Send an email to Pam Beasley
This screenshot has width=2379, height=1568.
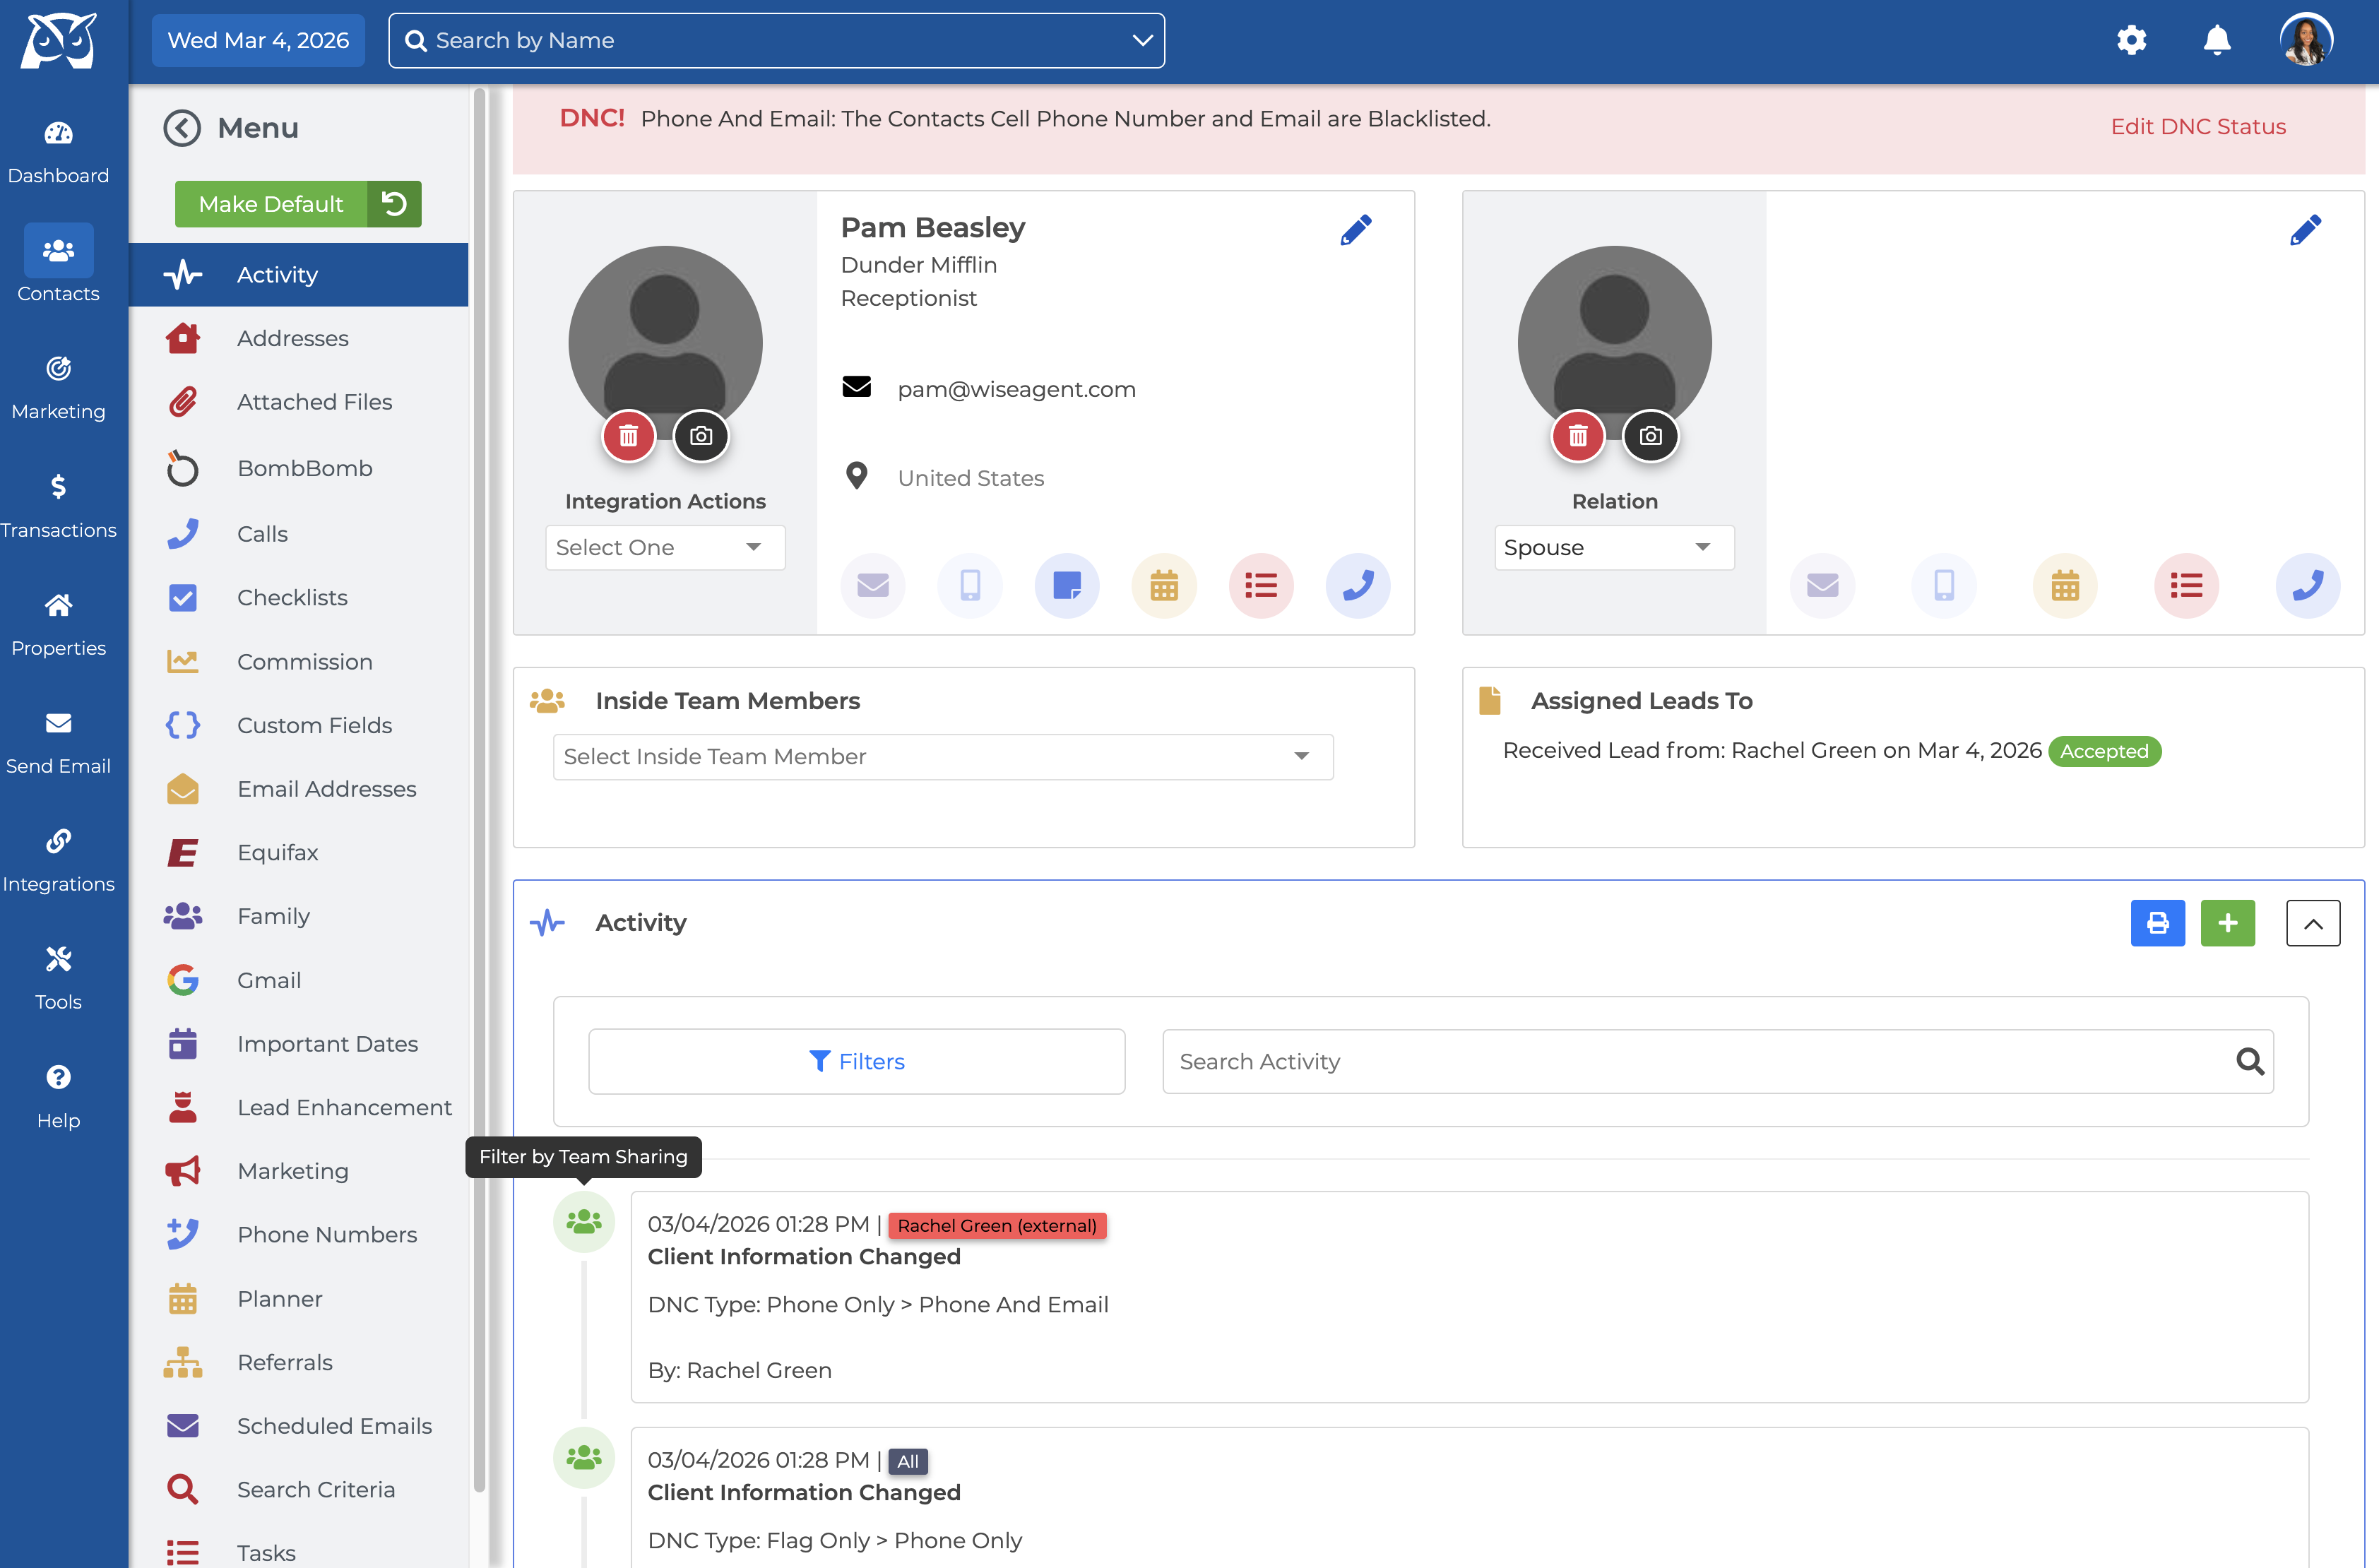(873, 585)
